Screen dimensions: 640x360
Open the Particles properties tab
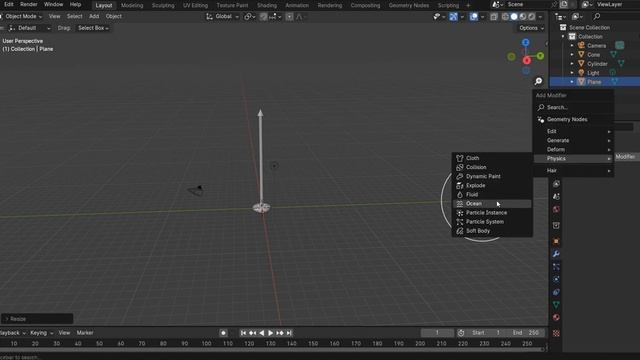(x=556, y=267)
